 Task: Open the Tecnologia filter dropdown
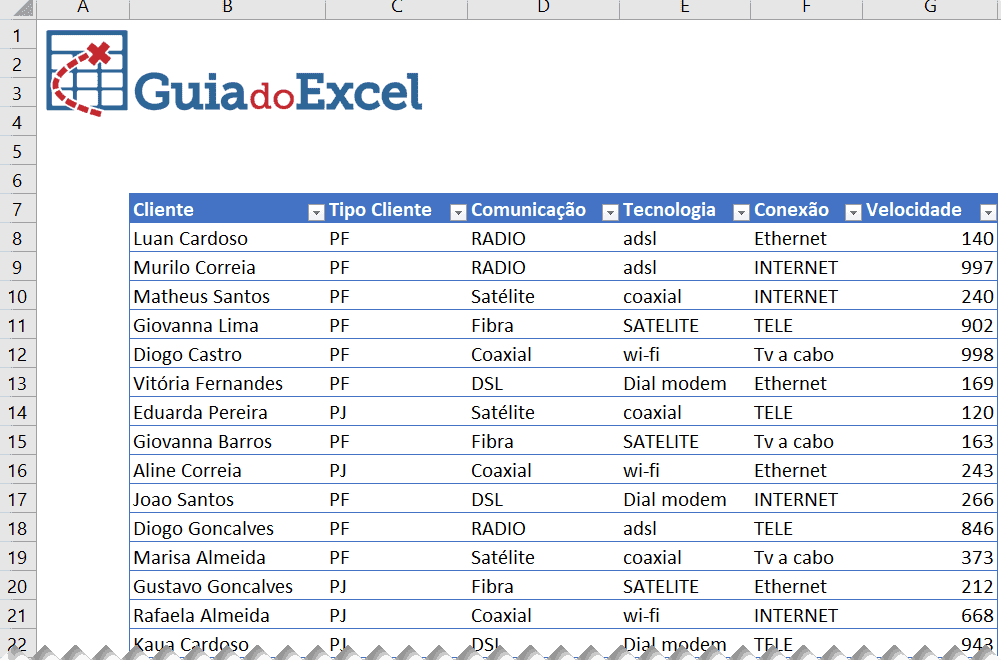[x=741, y=212]
